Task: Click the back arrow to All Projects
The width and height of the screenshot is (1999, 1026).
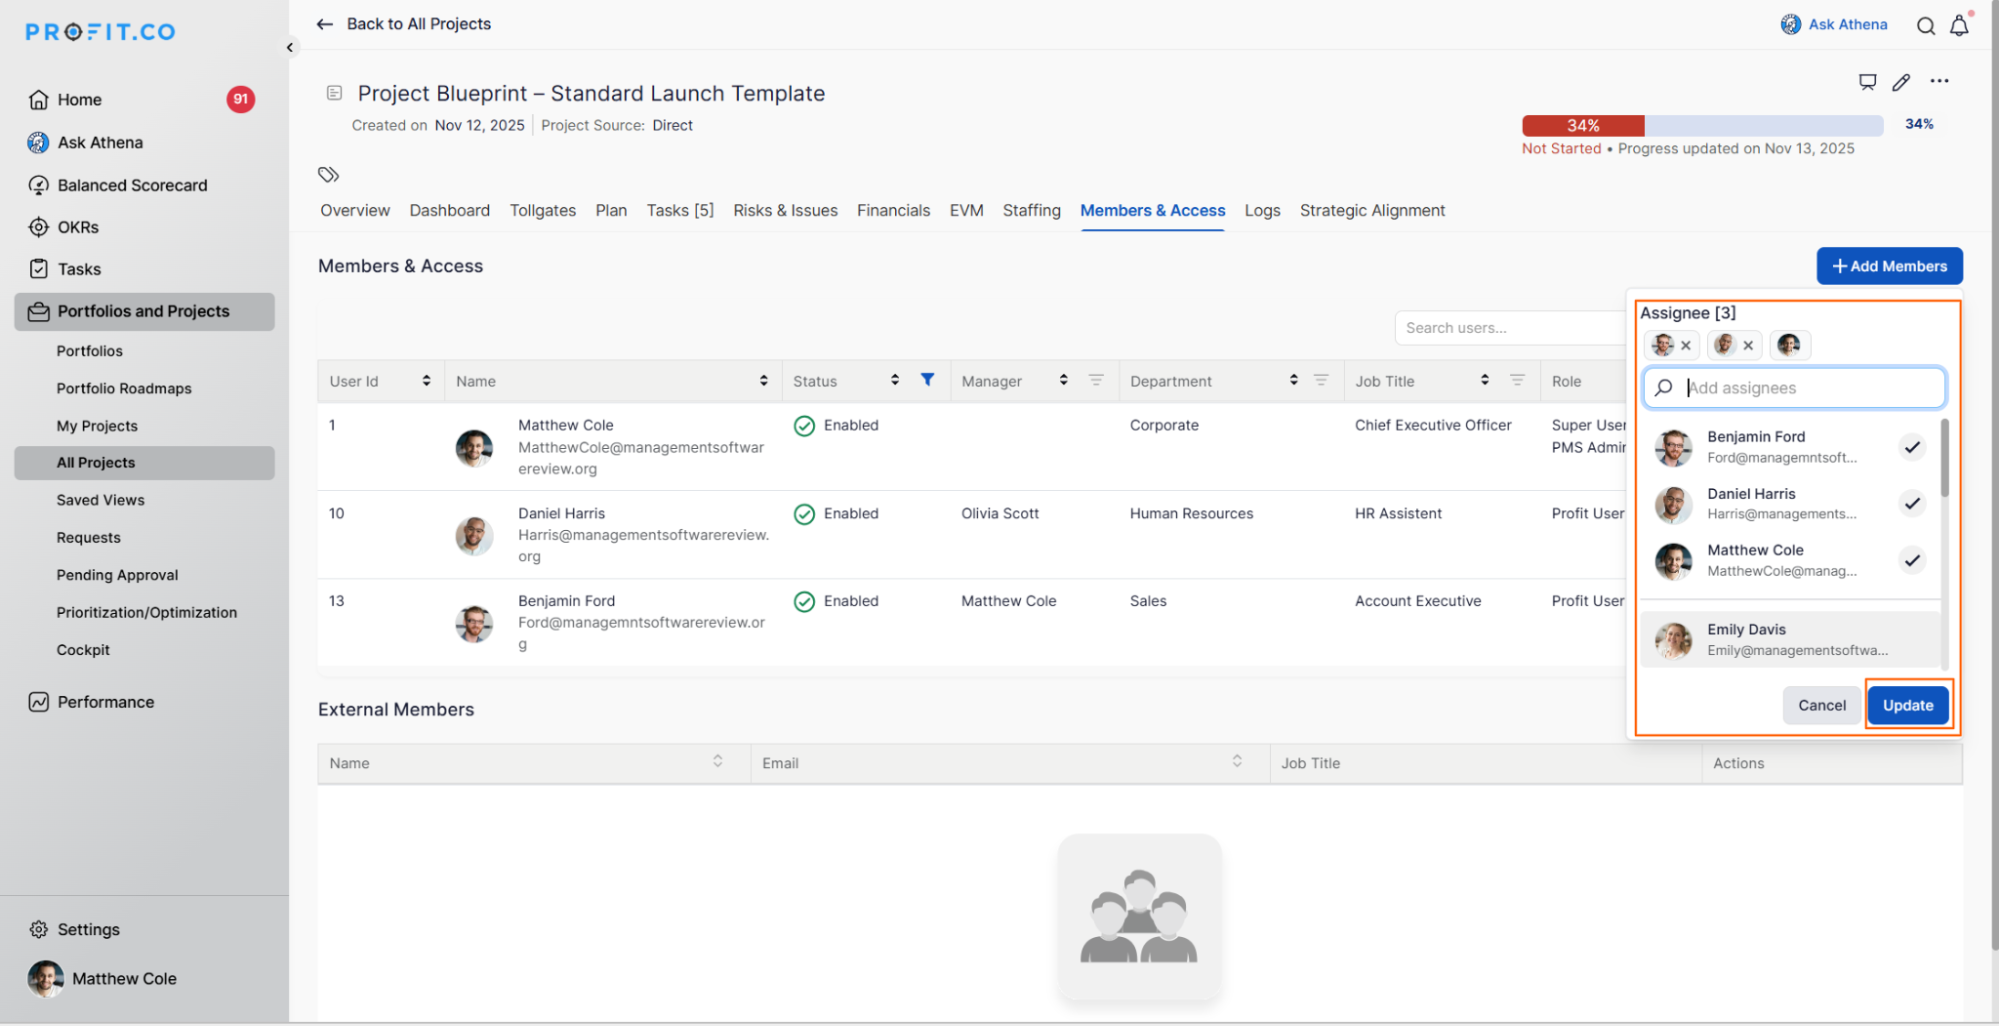Action: tap(324, 24)
